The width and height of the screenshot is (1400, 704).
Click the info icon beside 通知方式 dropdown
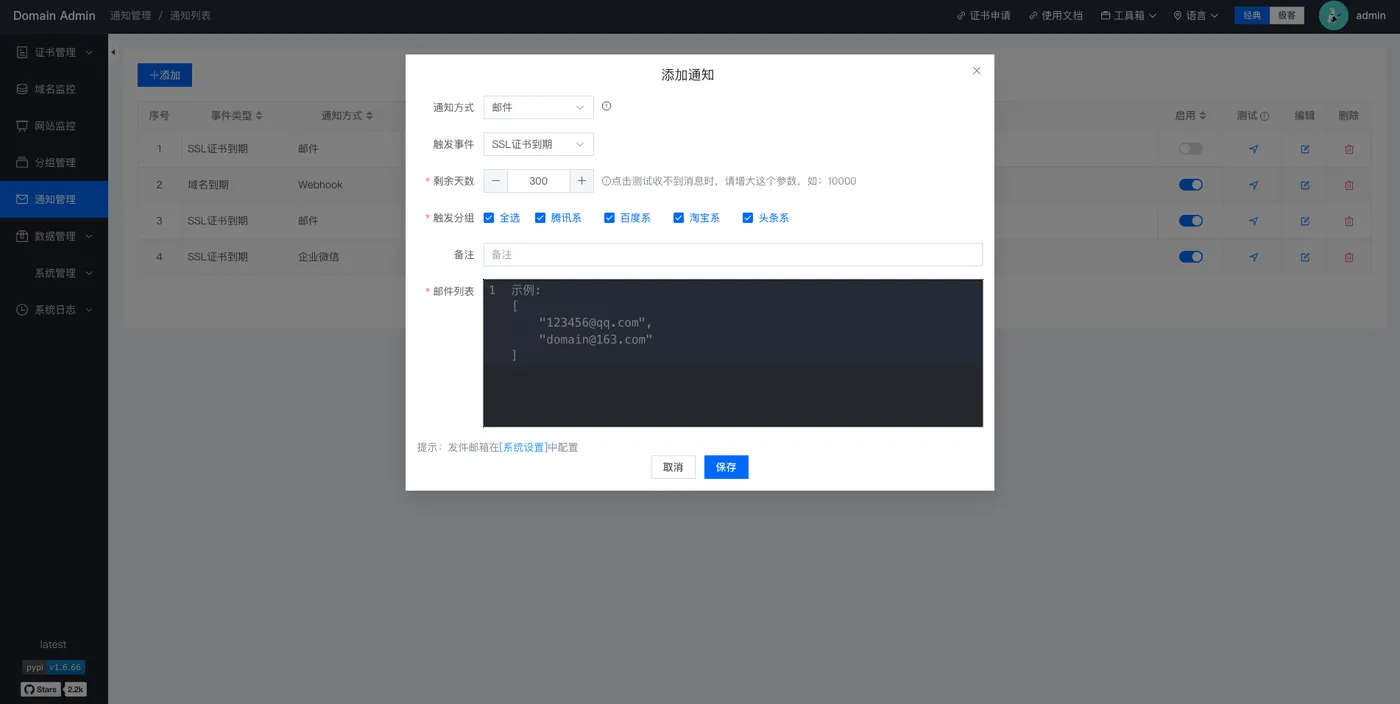(606, 106)
